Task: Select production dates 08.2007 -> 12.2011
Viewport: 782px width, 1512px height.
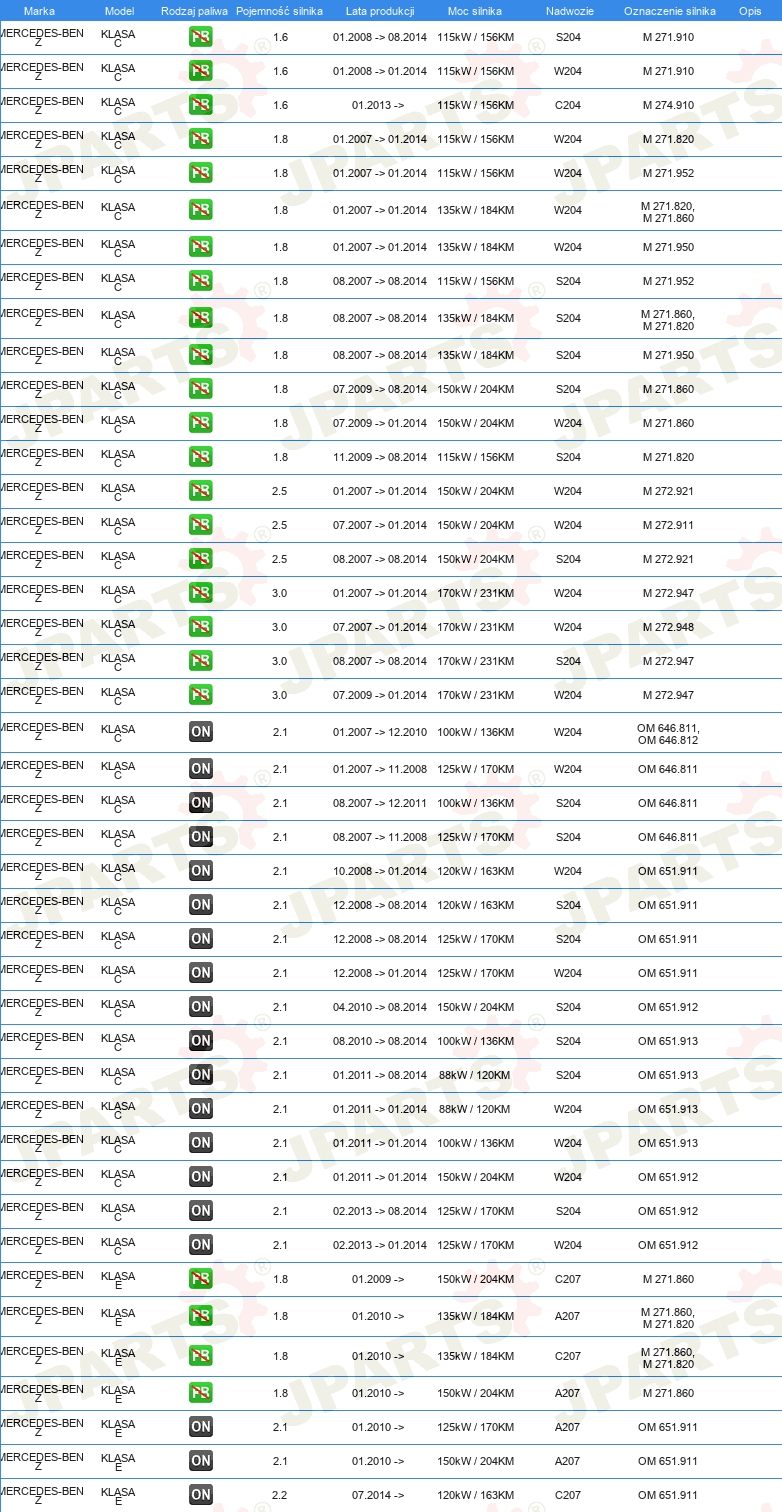Action: [x=380, y=803]
